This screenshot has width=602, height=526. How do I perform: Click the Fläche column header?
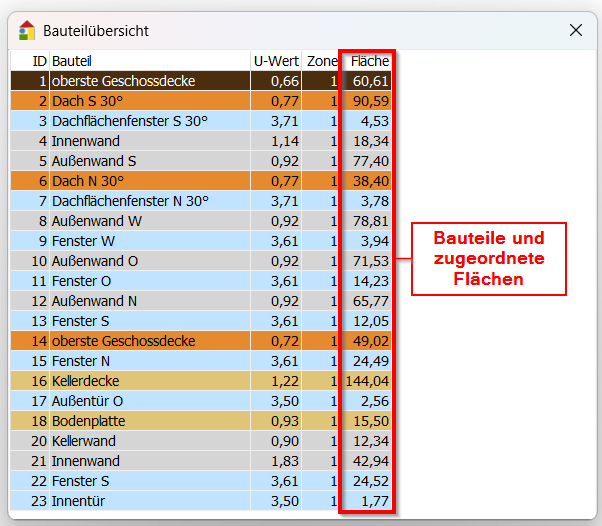pyautogui.click(x=369, y=61)
